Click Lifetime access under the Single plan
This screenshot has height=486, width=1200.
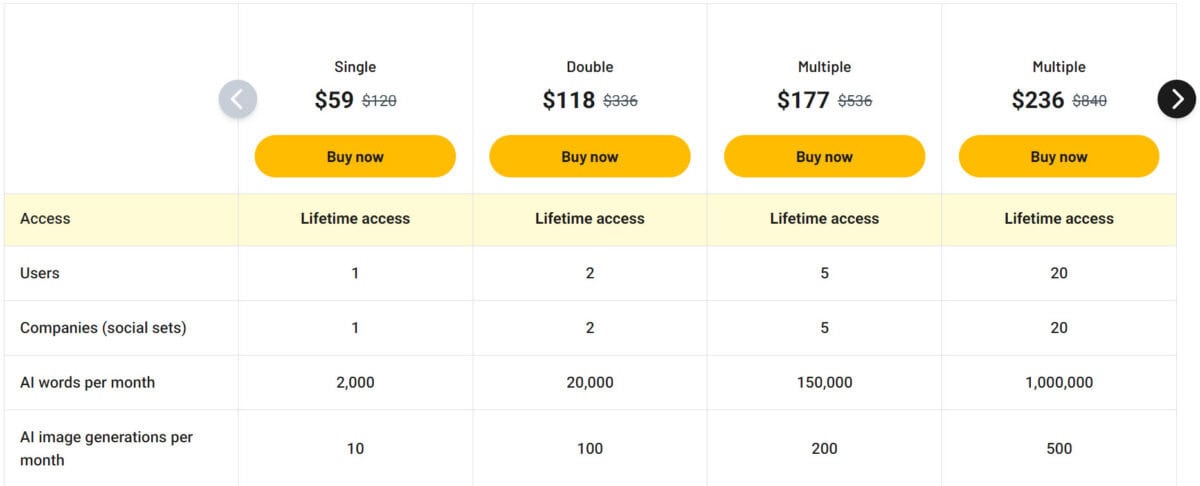[x=355, y=218]
